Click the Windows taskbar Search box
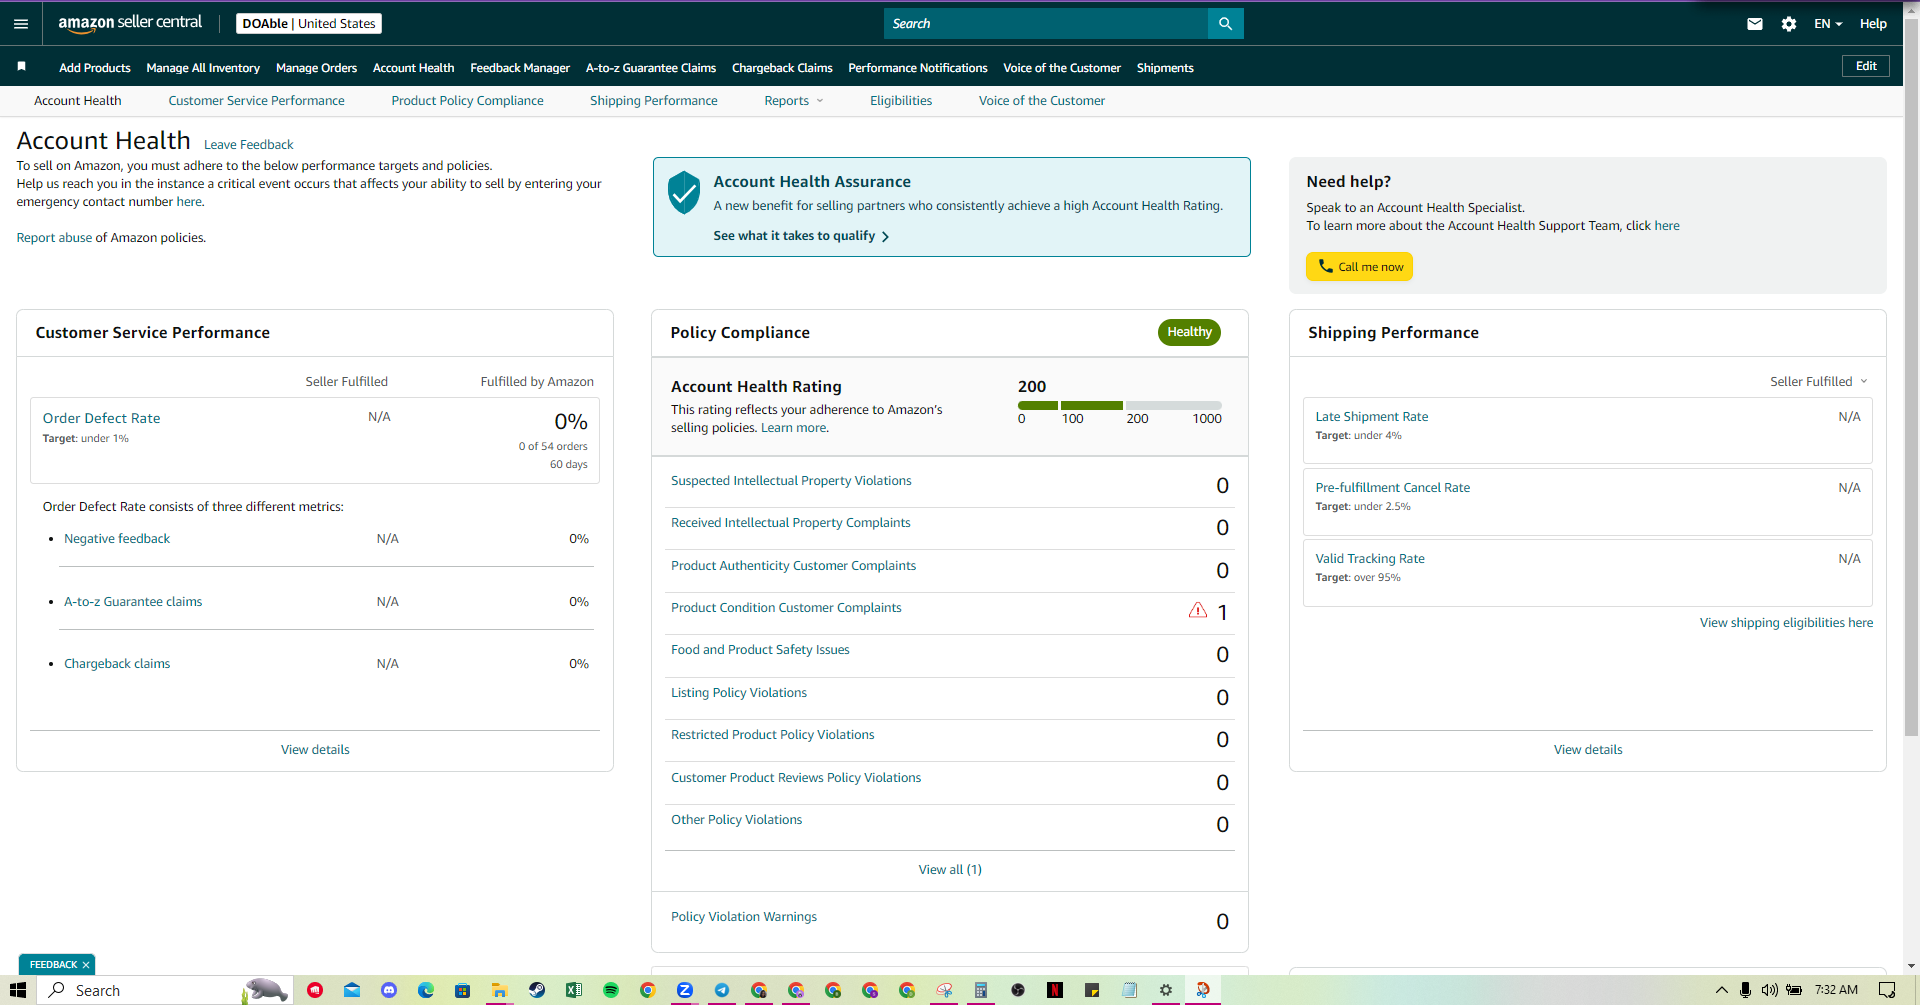 pyautogui.click(x=165, y=990)
